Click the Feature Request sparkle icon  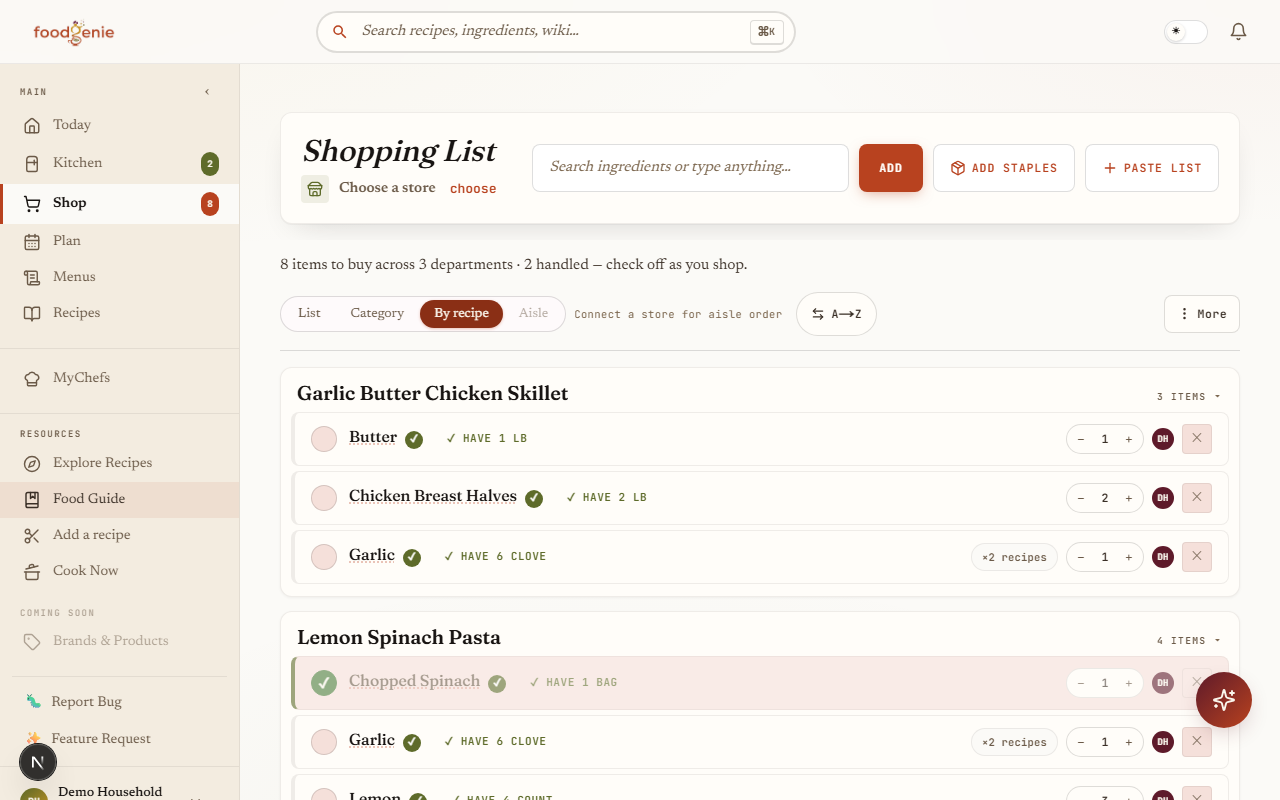tap(33, 739)
